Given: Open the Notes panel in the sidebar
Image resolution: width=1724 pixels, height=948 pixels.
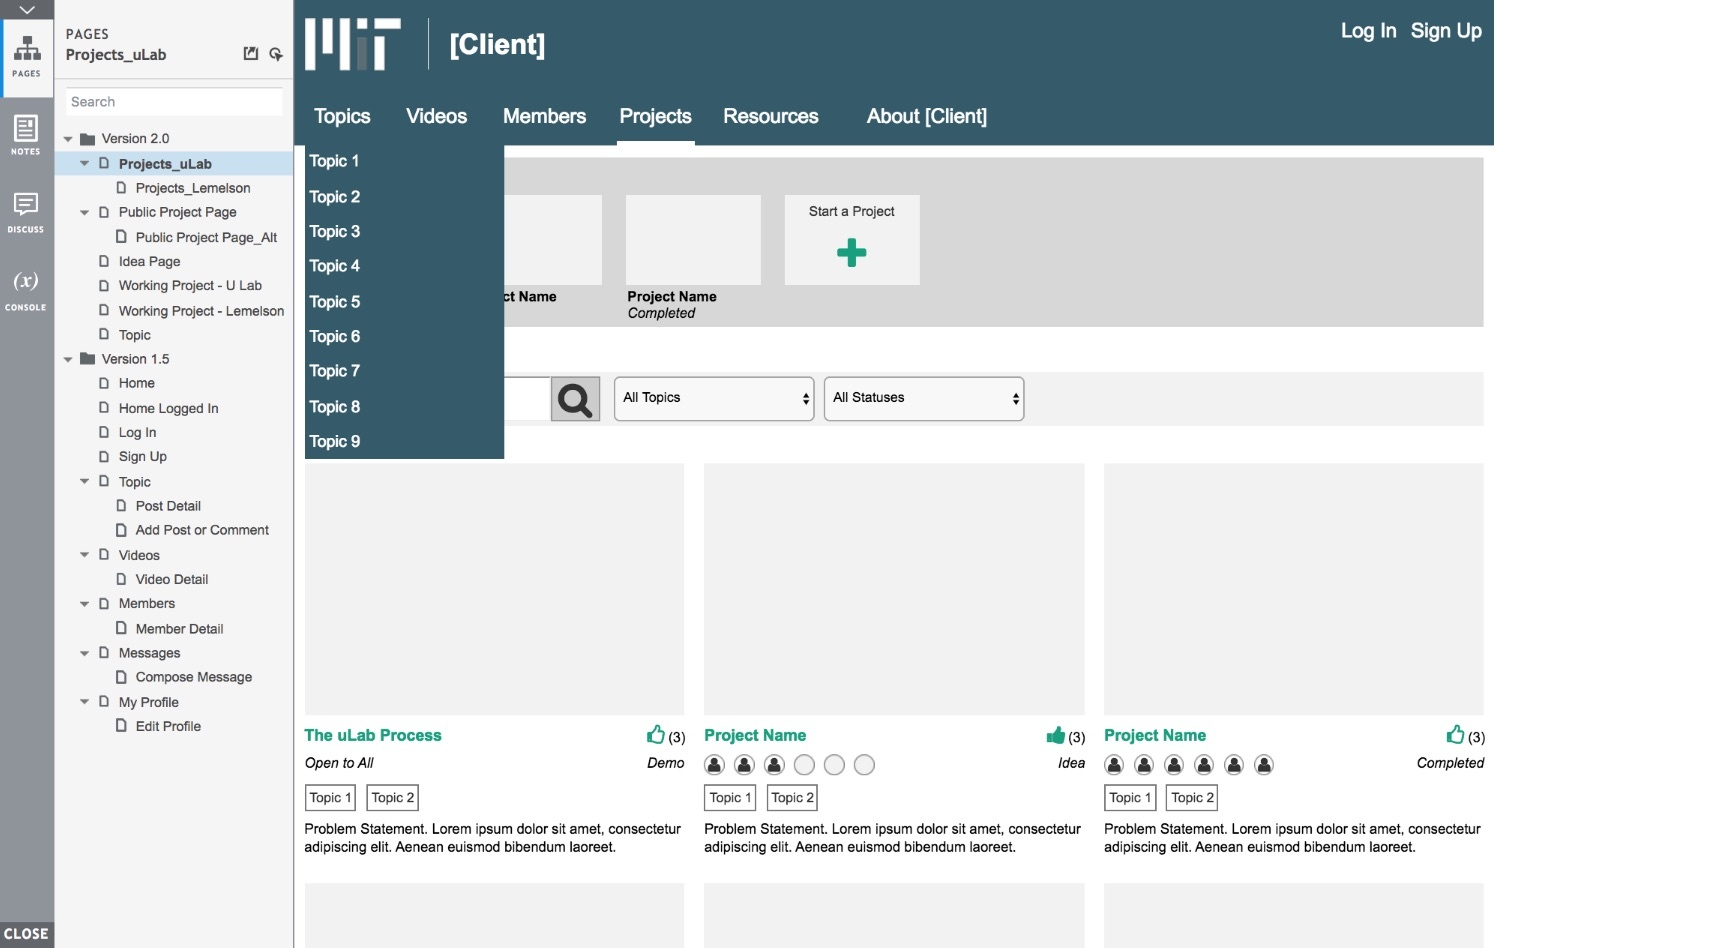Looking at the screenshot, I should 26,134.
